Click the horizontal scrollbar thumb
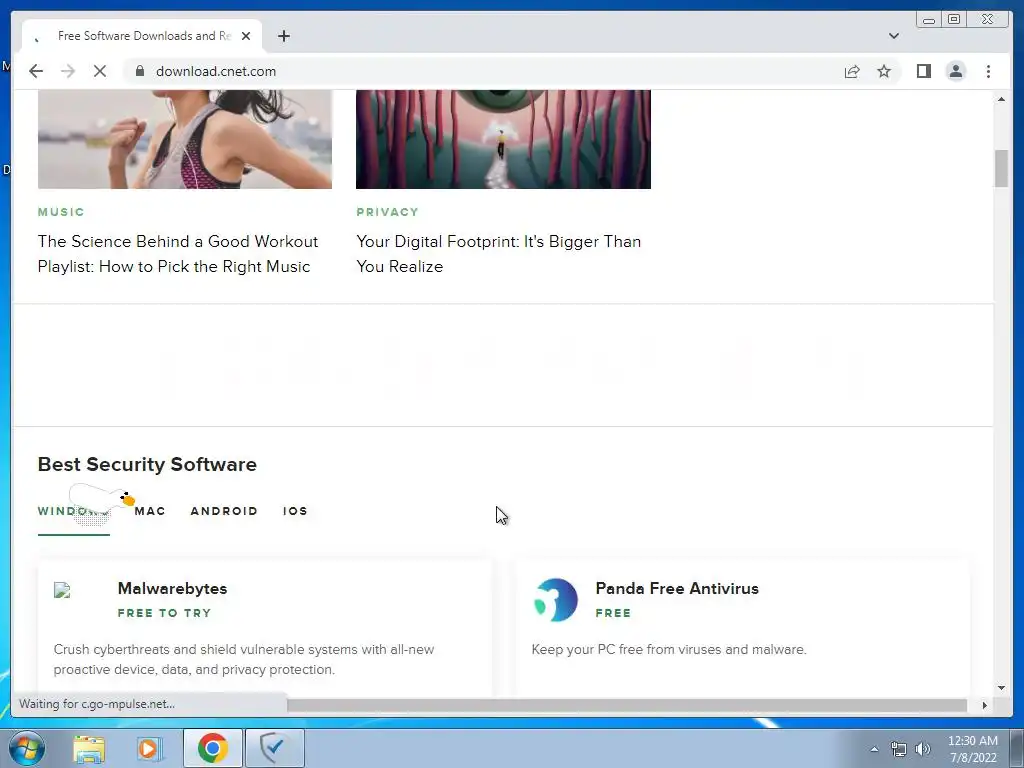The image size is (1024, 768). pos(627,705)
